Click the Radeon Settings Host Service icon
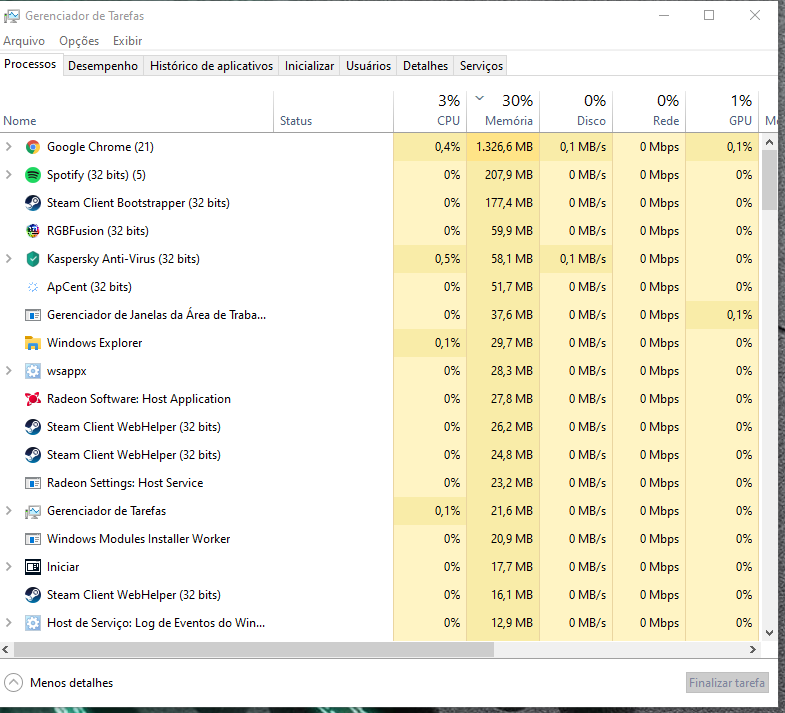 point(33,483)
